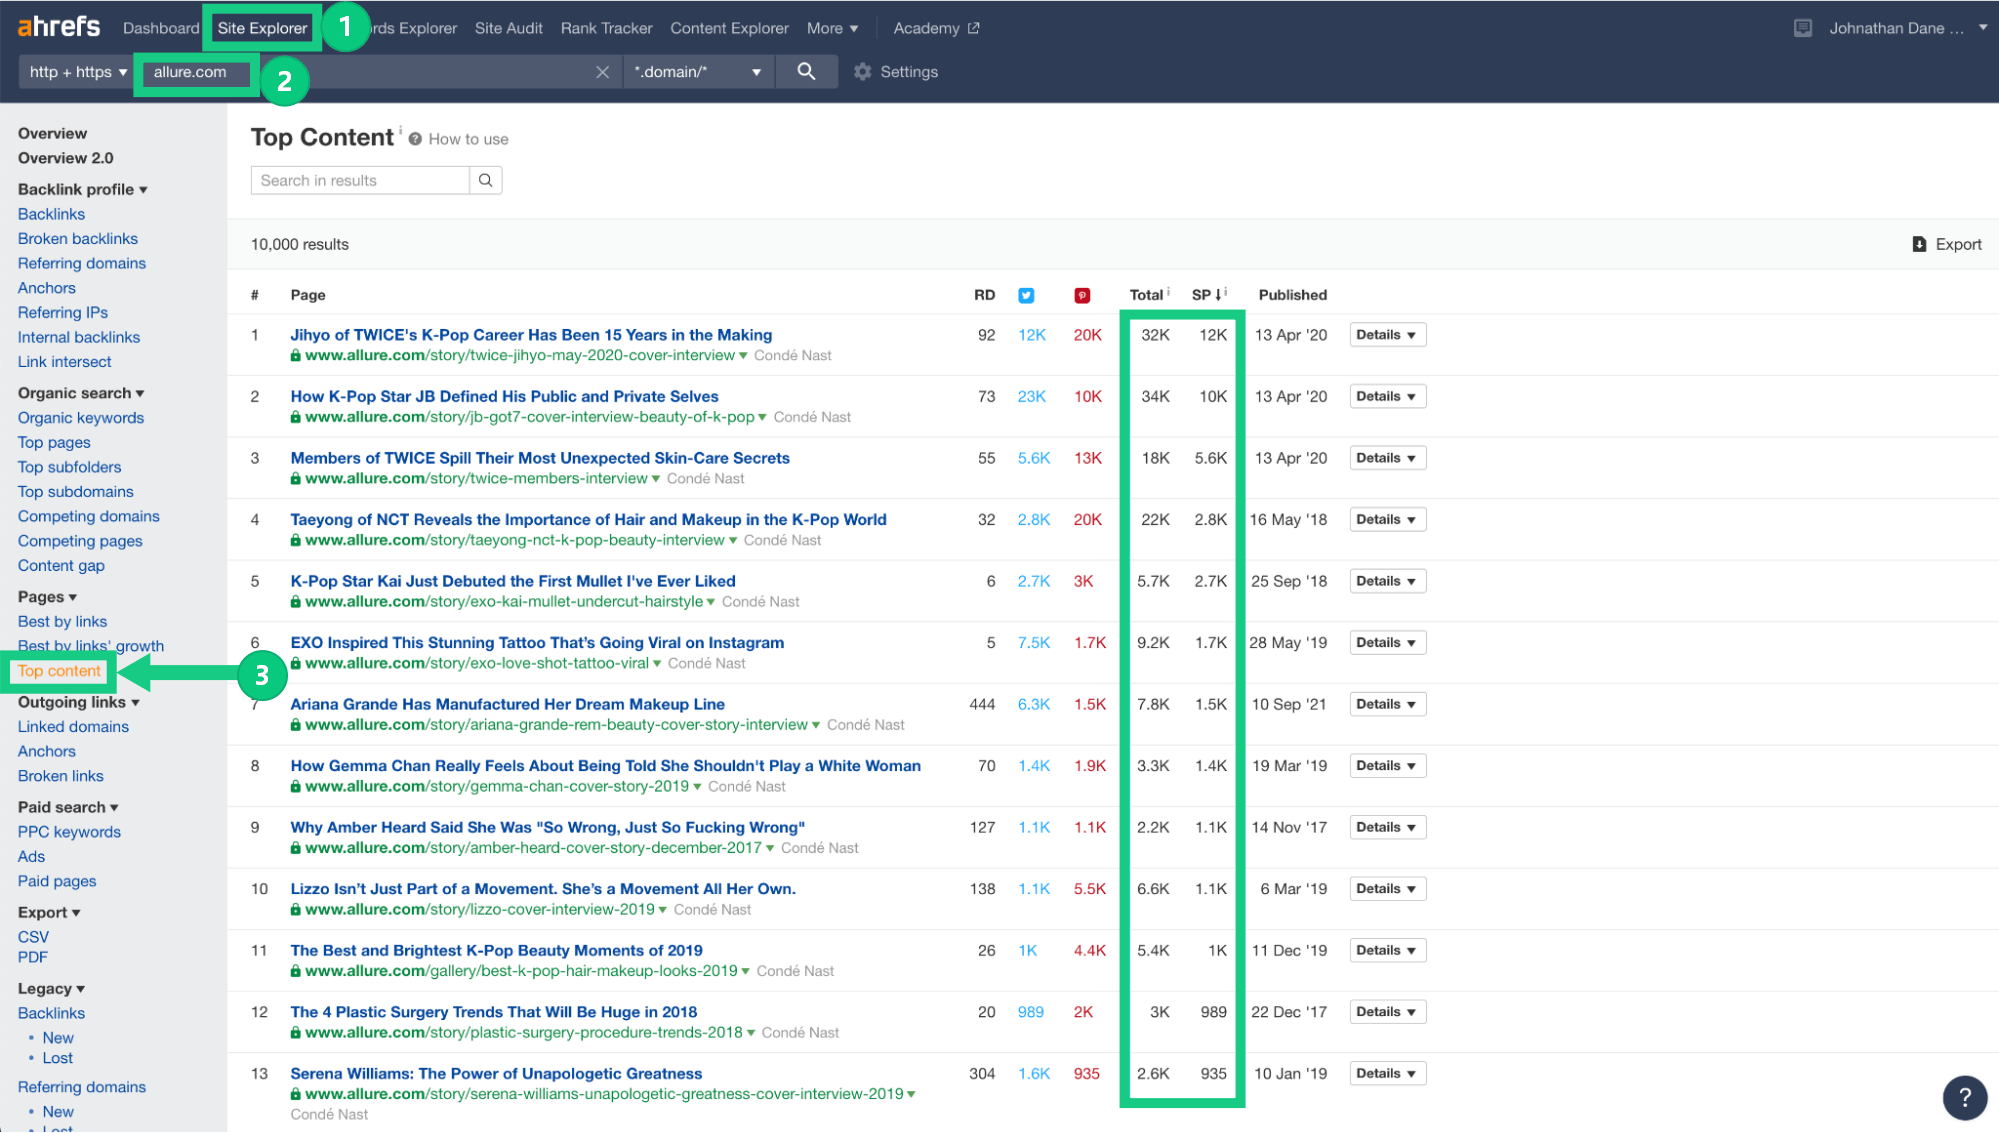Screen dimensions: 1999x1133
Task: Select Top content in the sidebar
Action: 59,671
